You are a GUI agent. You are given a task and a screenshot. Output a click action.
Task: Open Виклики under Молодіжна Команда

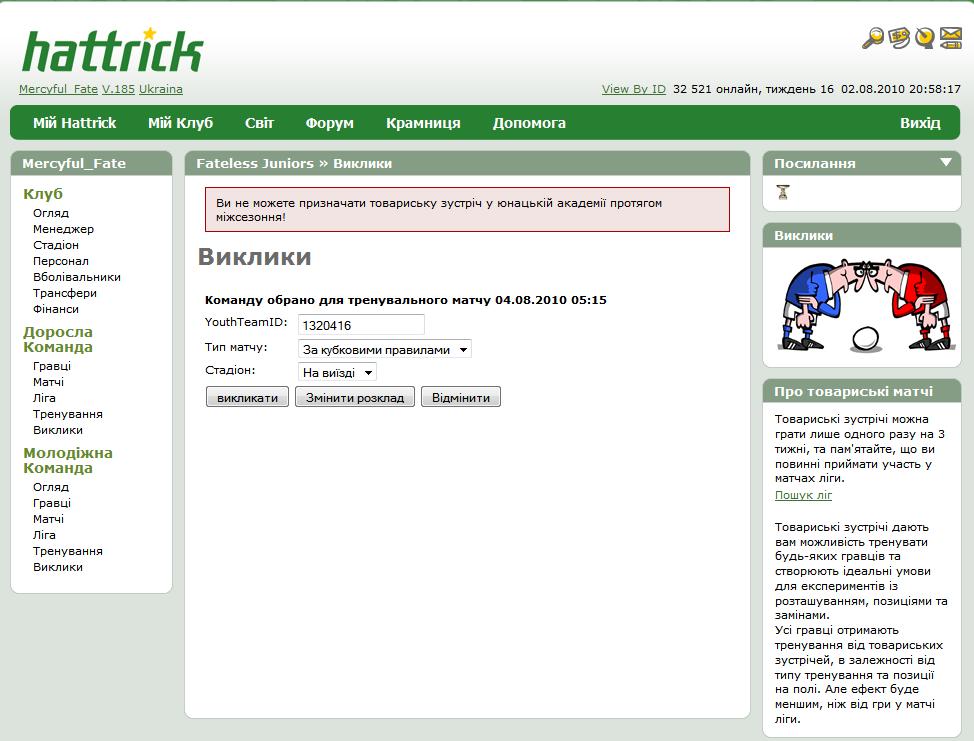tap(58, 567)
